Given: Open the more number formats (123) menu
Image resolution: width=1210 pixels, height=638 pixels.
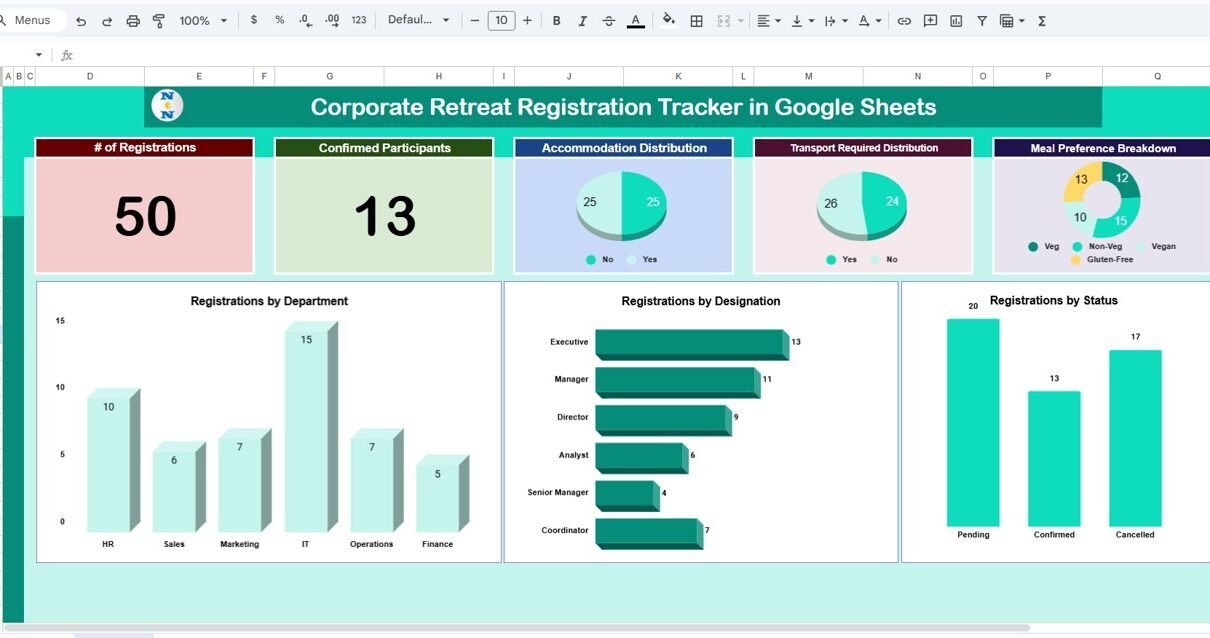Looking at the screenshot, I should 359,21.
